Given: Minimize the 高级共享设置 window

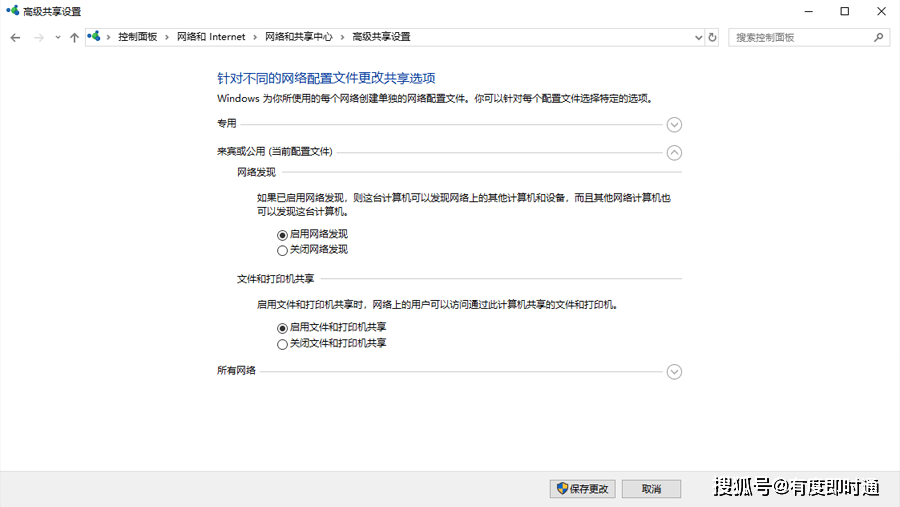Looking at the screenshot, I should tap(809, 11).
